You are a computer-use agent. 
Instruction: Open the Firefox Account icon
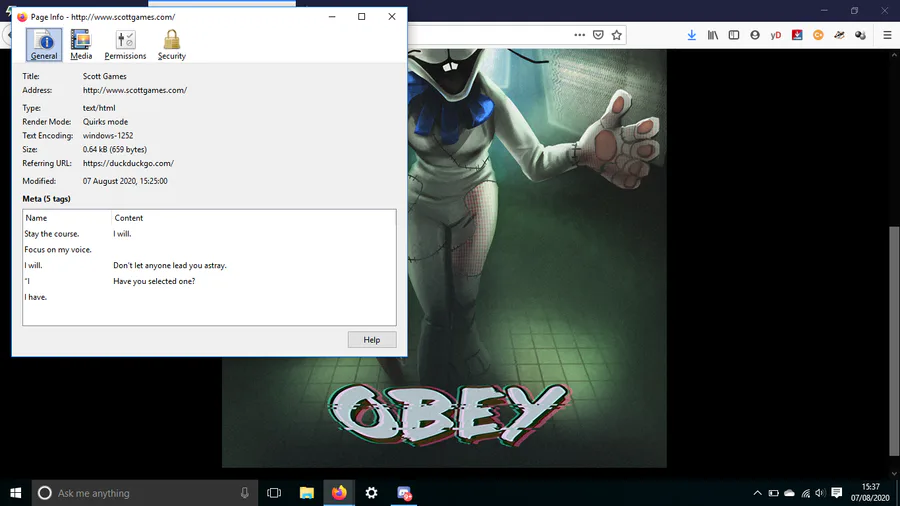click(x=755, y=35)
